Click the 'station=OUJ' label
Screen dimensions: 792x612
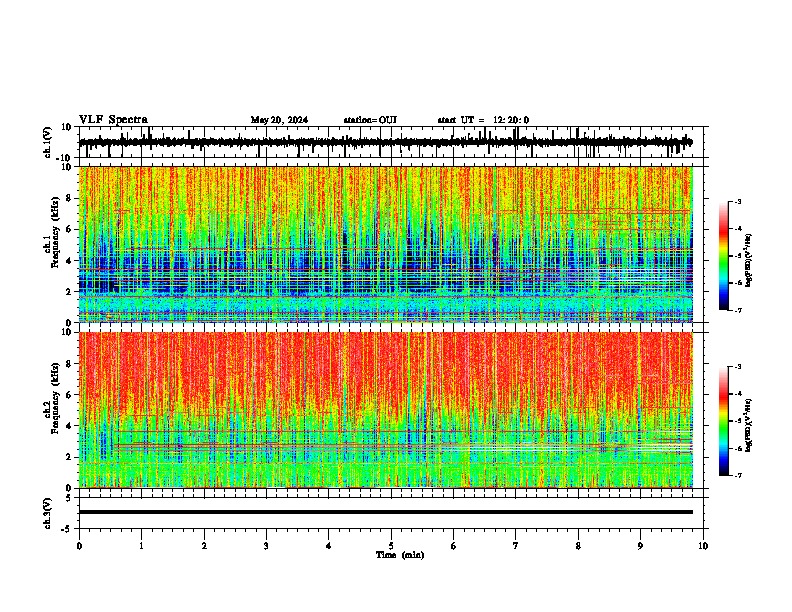point(370,120)
